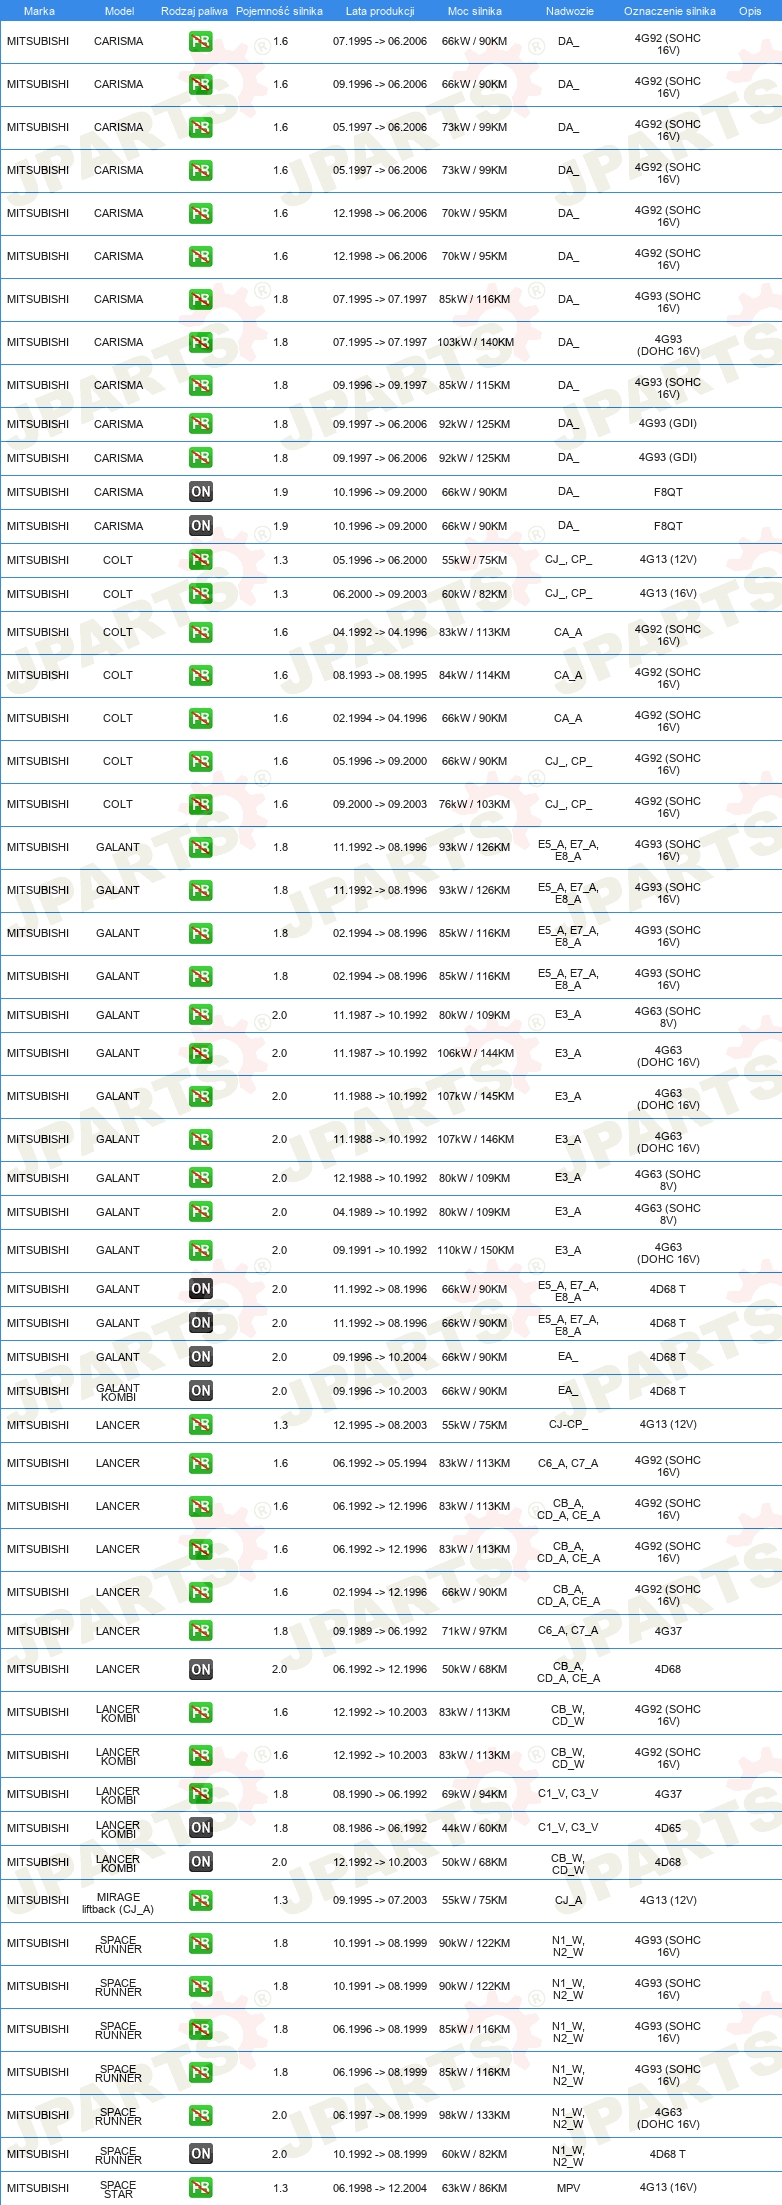Viewport: 782px width, 2205px height.
Task: Select the '08.1986 -> 06.1992' production years cell
Action: pos(380,1828)
